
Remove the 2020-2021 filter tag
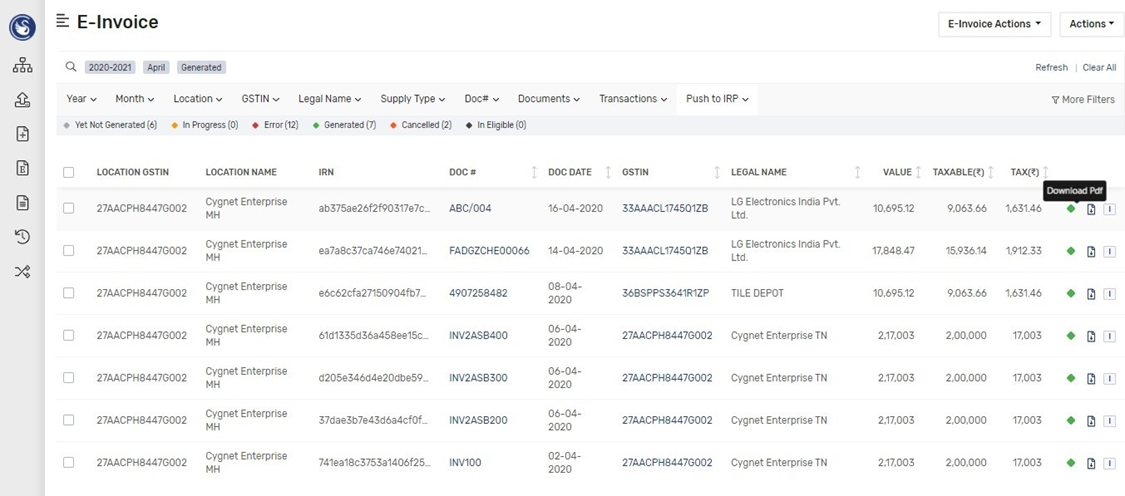pyautogui.click(x=110, y=67)
